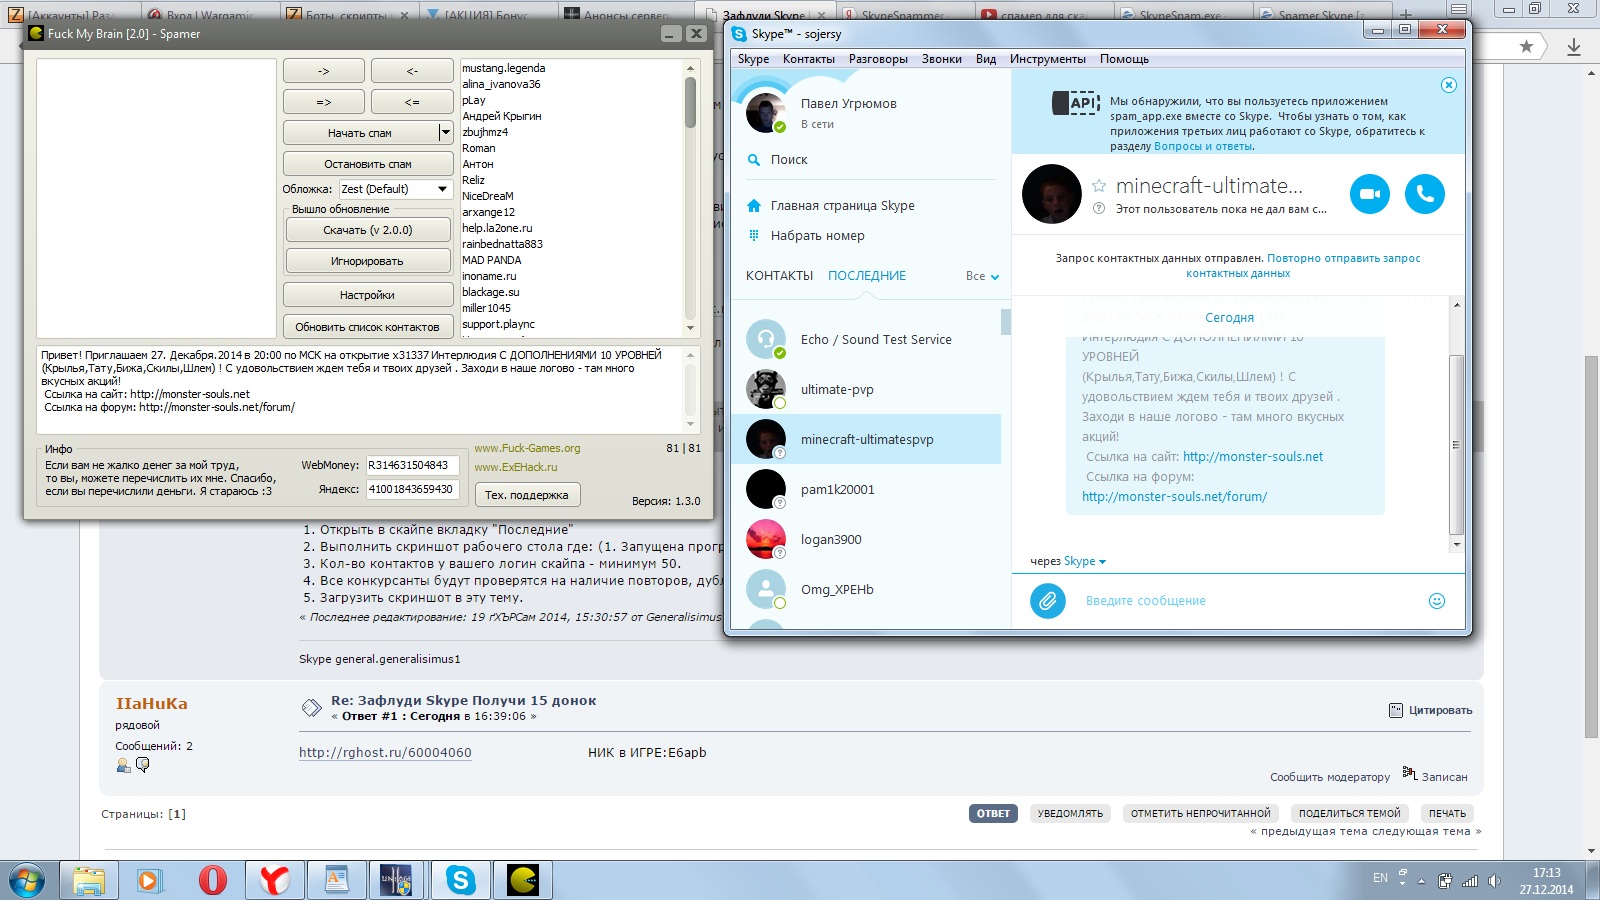Click the download arrow icon in browser
Screen dimensions: 1600x900
[1574, 47]
